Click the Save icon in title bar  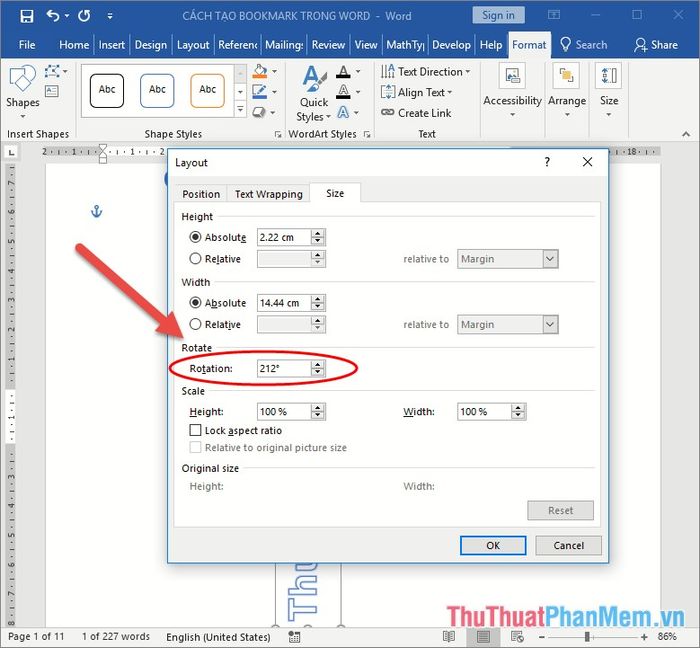point(27,16)
